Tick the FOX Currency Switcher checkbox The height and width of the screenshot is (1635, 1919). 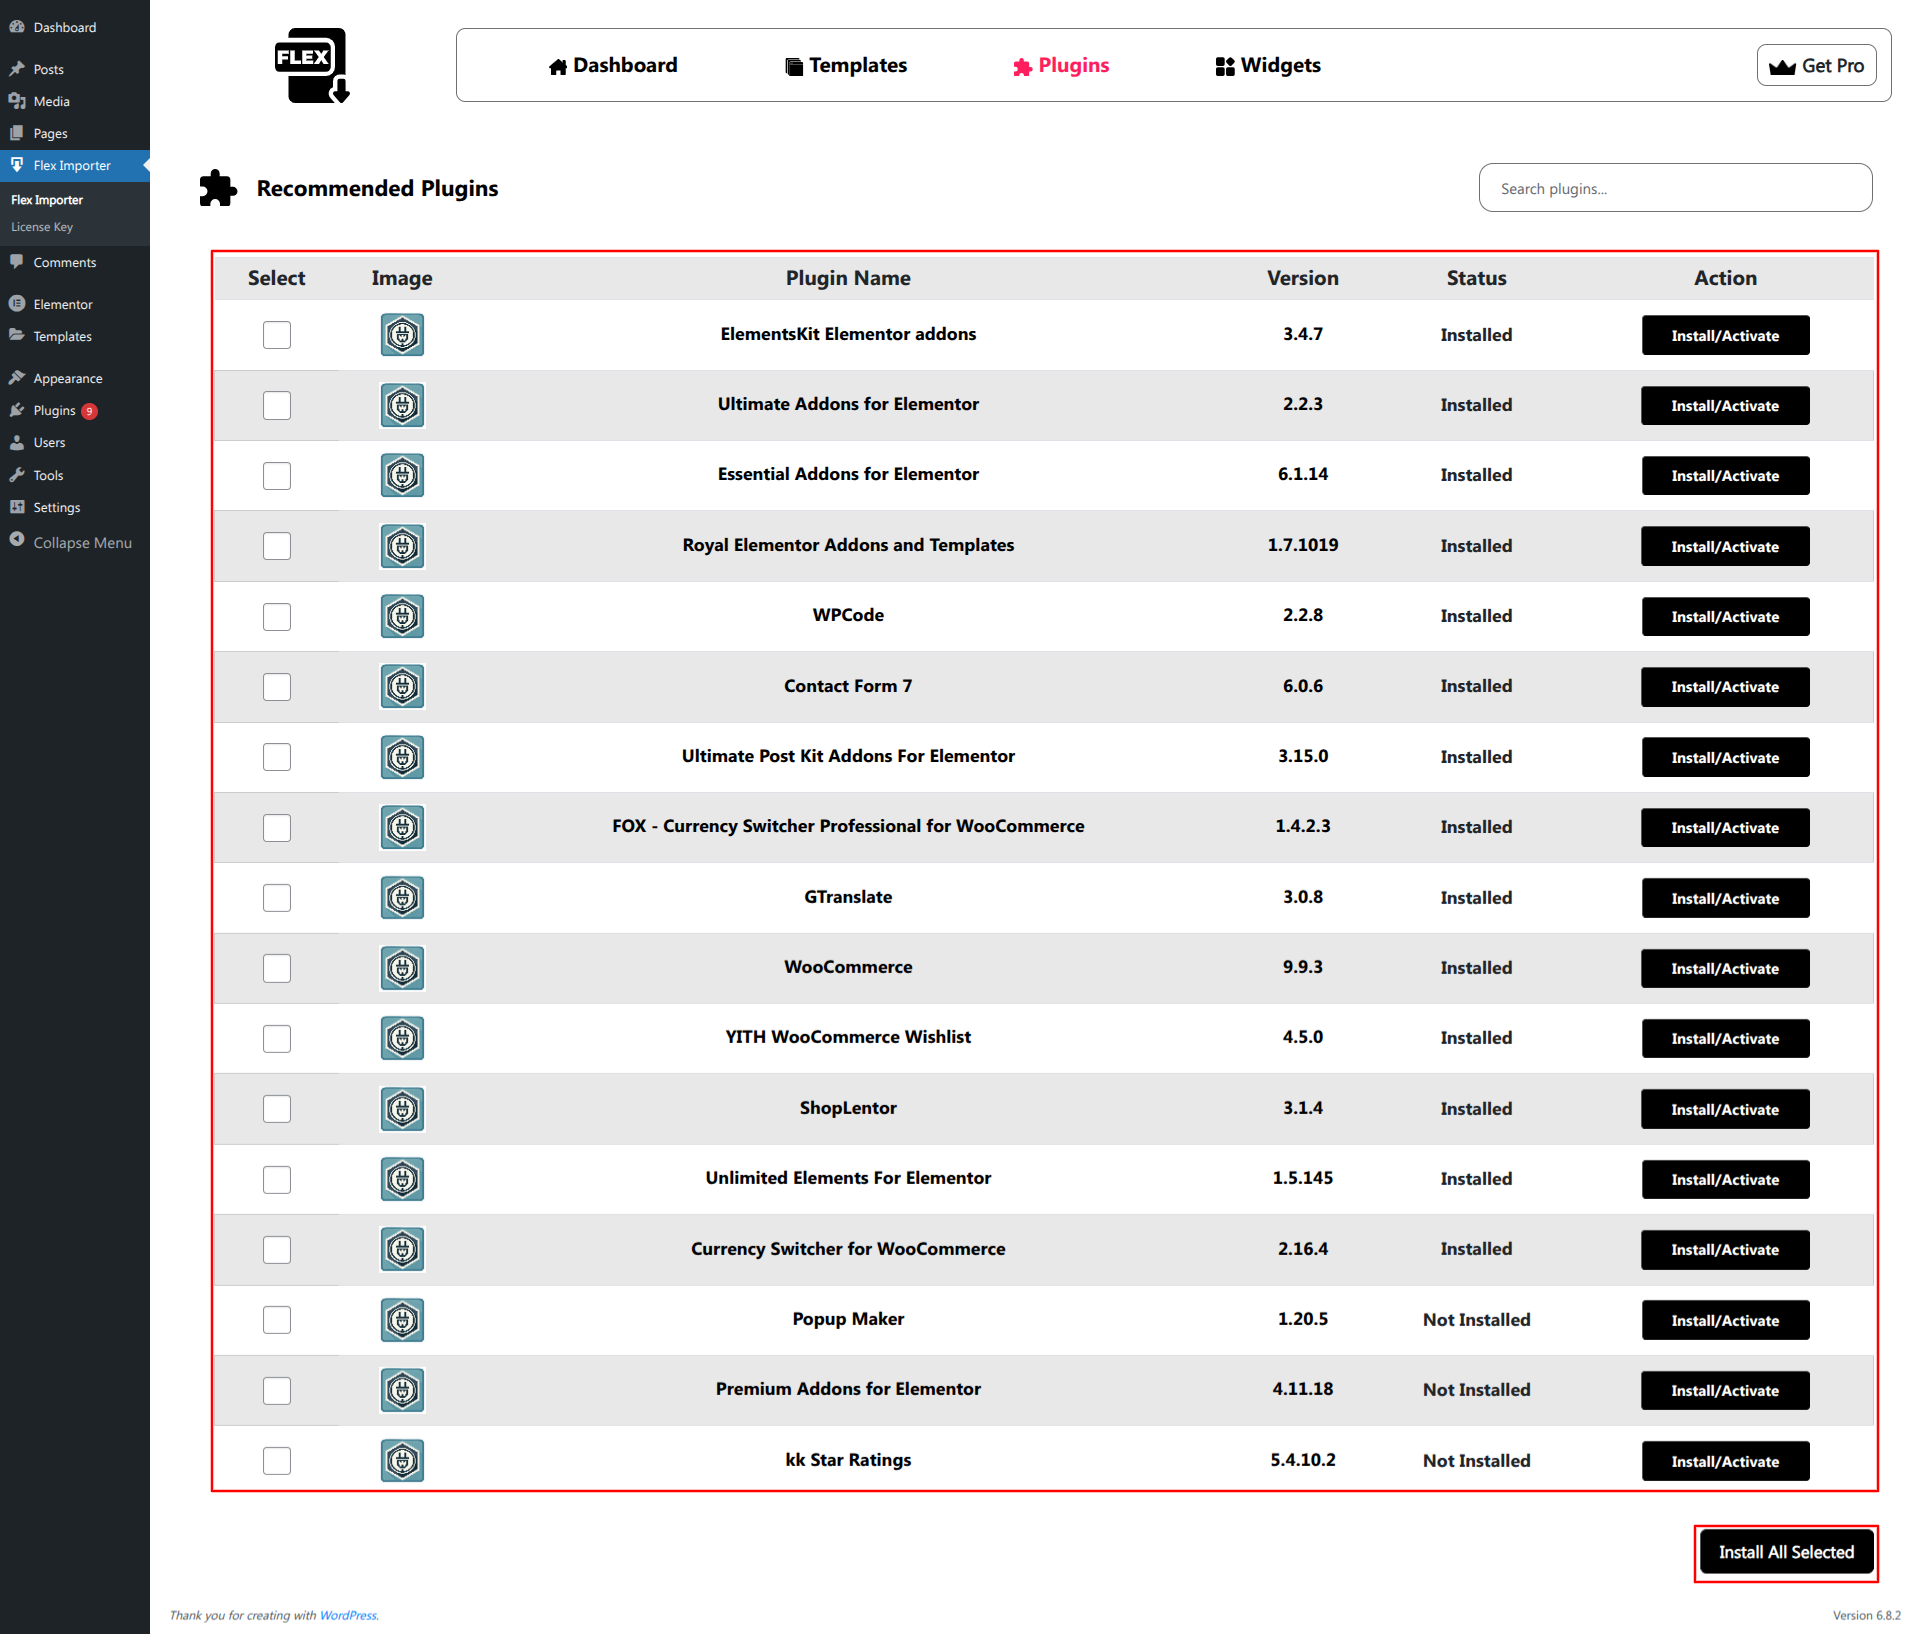pos(277,828)
